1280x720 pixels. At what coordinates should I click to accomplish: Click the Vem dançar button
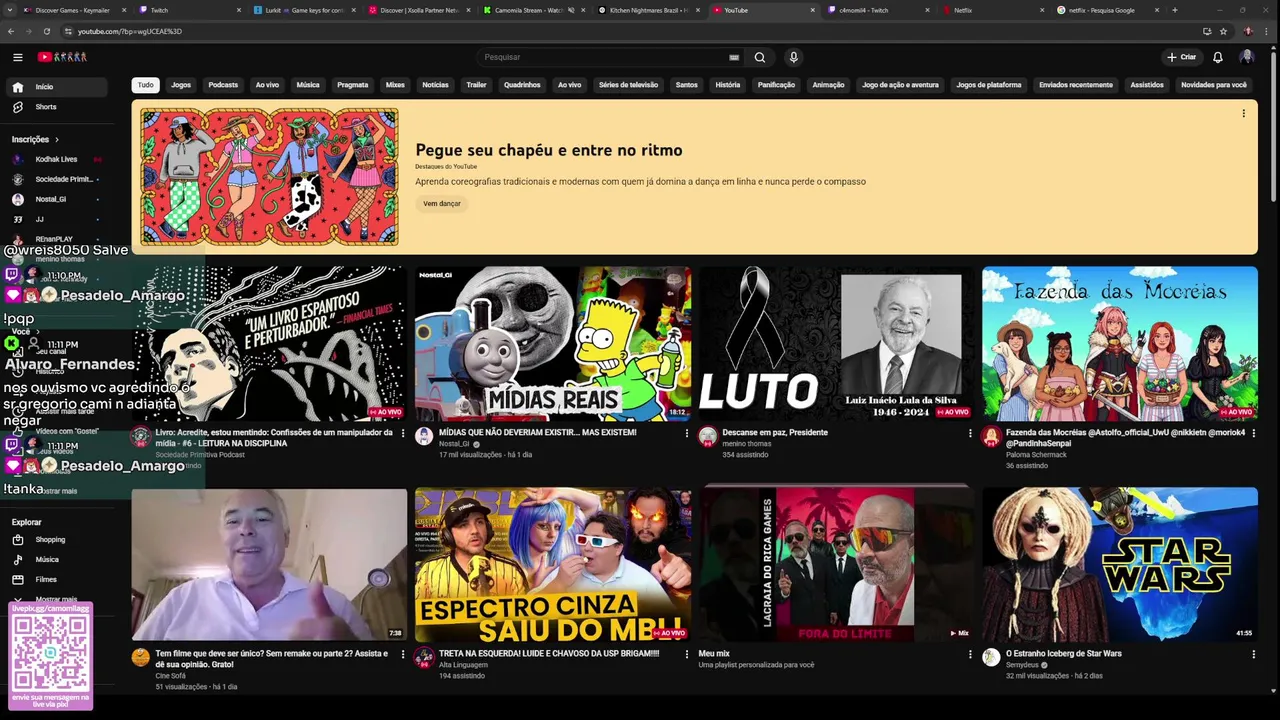click(x=442, y=204)
